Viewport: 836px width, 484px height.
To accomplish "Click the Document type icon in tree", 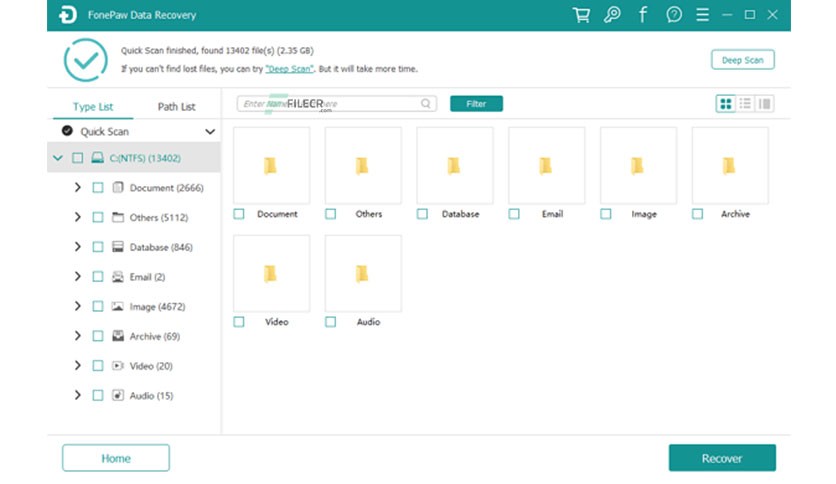I will tap(118, 187).
